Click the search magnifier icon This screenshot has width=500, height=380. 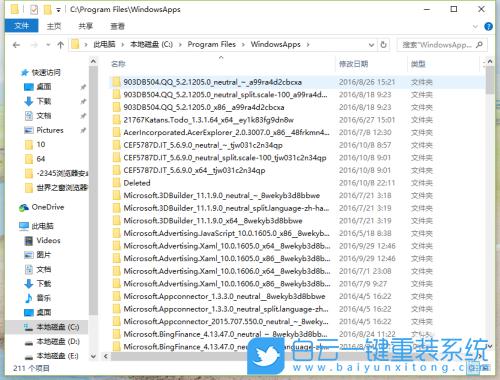click(479, 45)
